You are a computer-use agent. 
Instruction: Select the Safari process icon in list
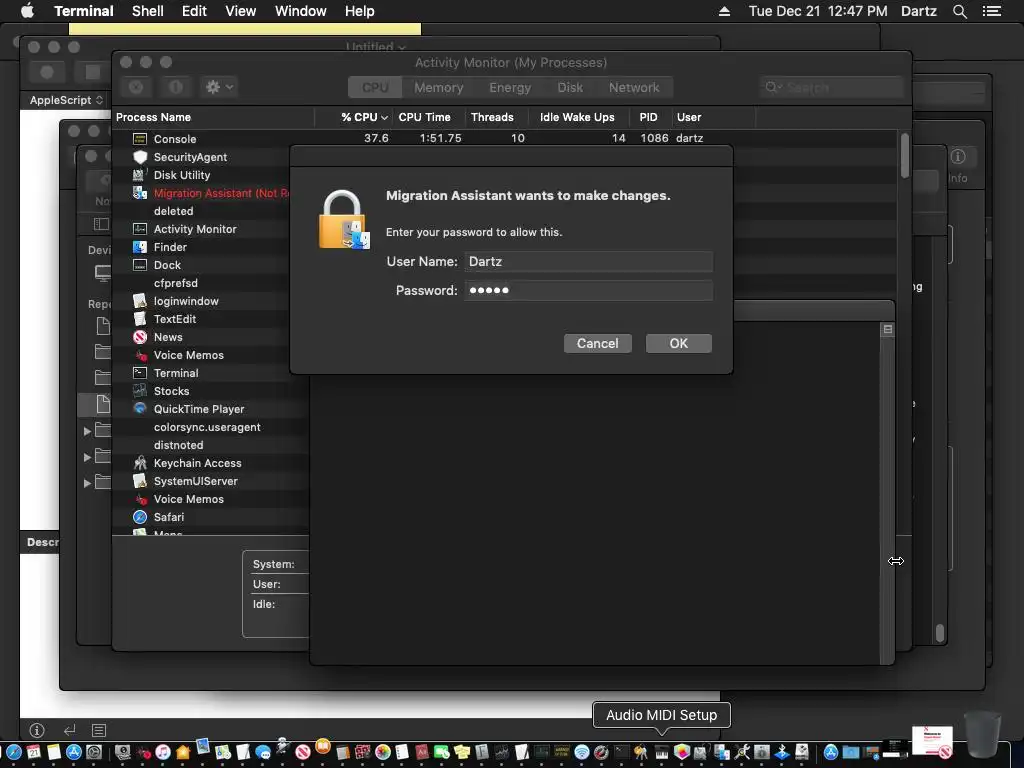click(x=140, y=517)
